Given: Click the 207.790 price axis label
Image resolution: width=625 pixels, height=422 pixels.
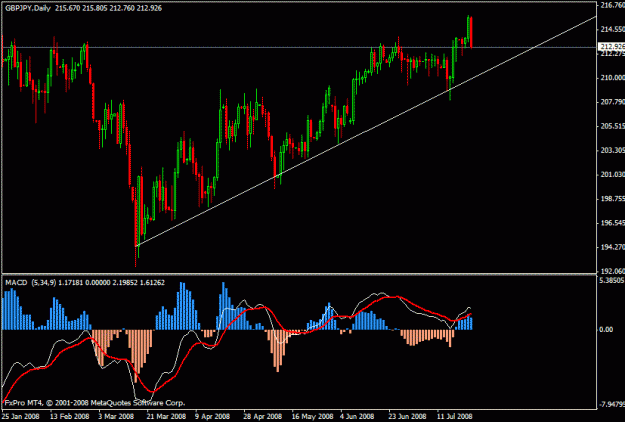Looking at the screenshot, I should [612, 102].
